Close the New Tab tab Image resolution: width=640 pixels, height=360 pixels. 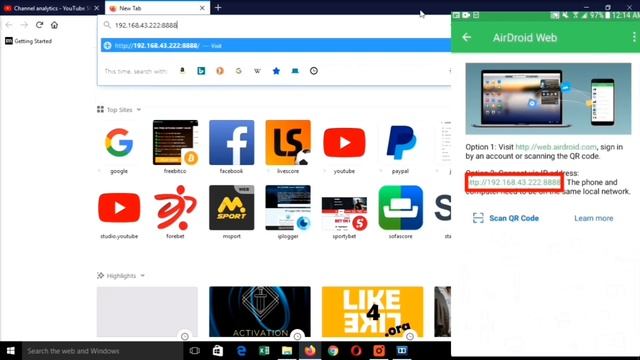pyautogui.click(x=202, y=8)
